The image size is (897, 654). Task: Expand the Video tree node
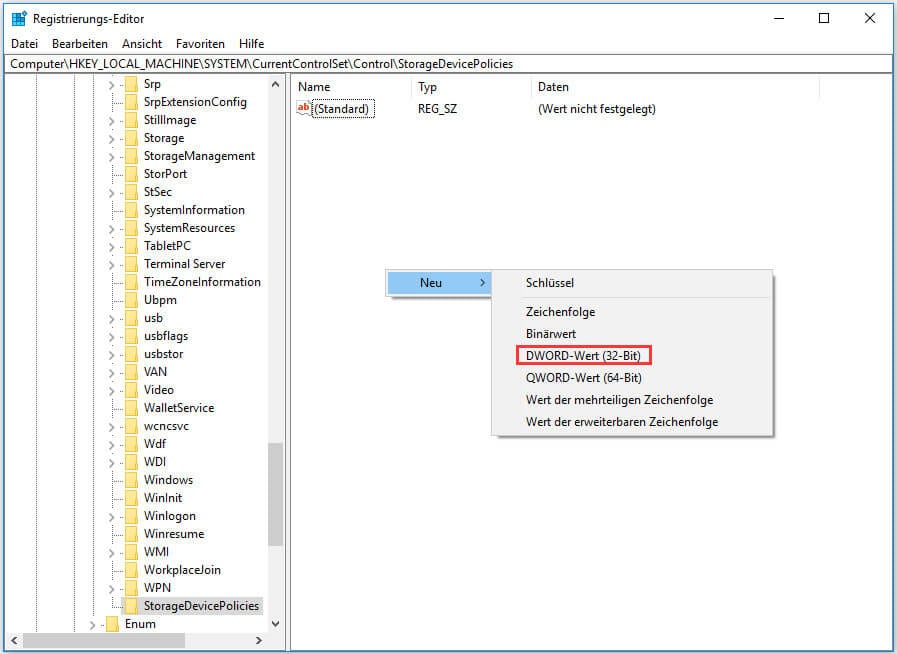click(111, 390)
